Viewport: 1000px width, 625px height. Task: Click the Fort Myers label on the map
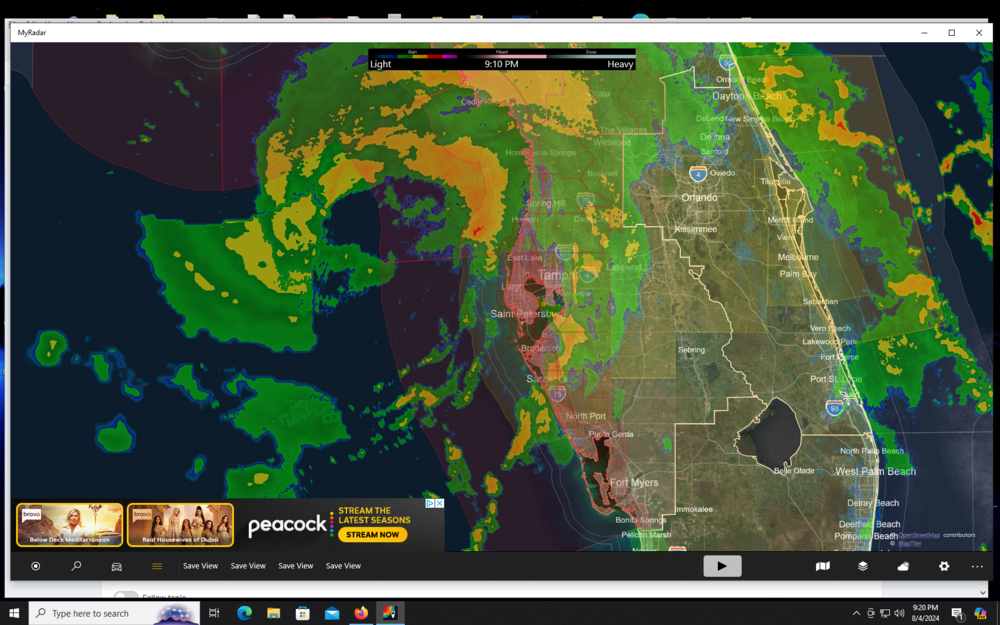[634, 482]
